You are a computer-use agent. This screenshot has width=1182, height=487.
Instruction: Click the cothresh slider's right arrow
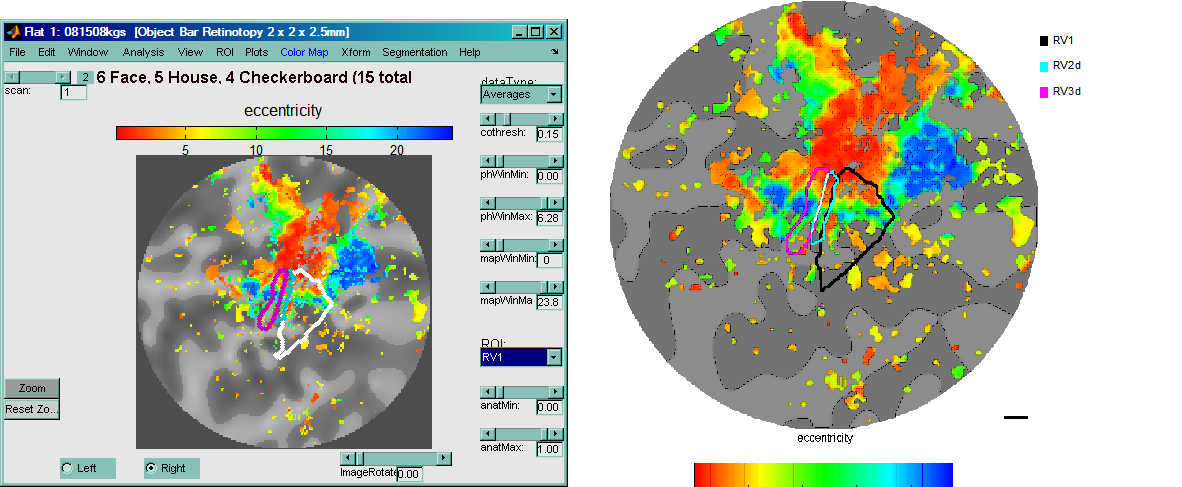556,118
